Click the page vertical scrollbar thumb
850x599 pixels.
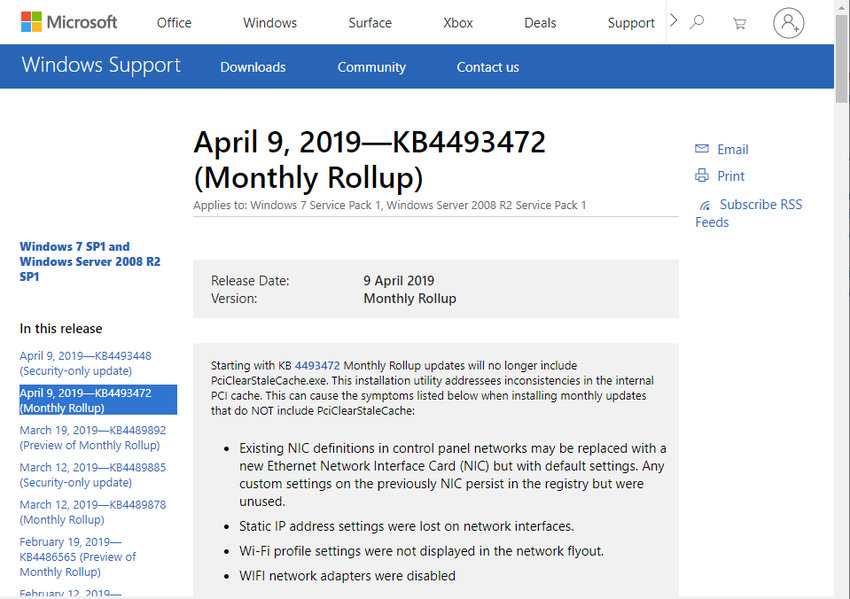point(841,57)
